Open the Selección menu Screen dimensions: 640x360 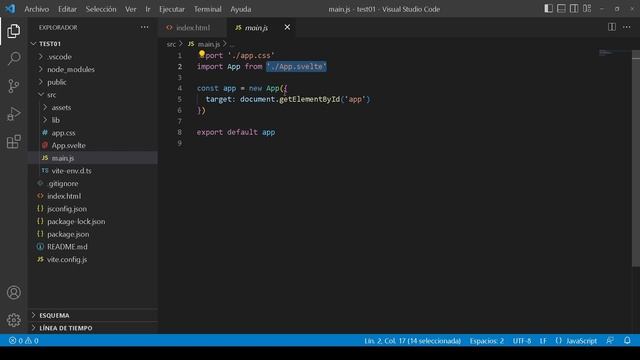pyautogui.click(x=101, y=9)
